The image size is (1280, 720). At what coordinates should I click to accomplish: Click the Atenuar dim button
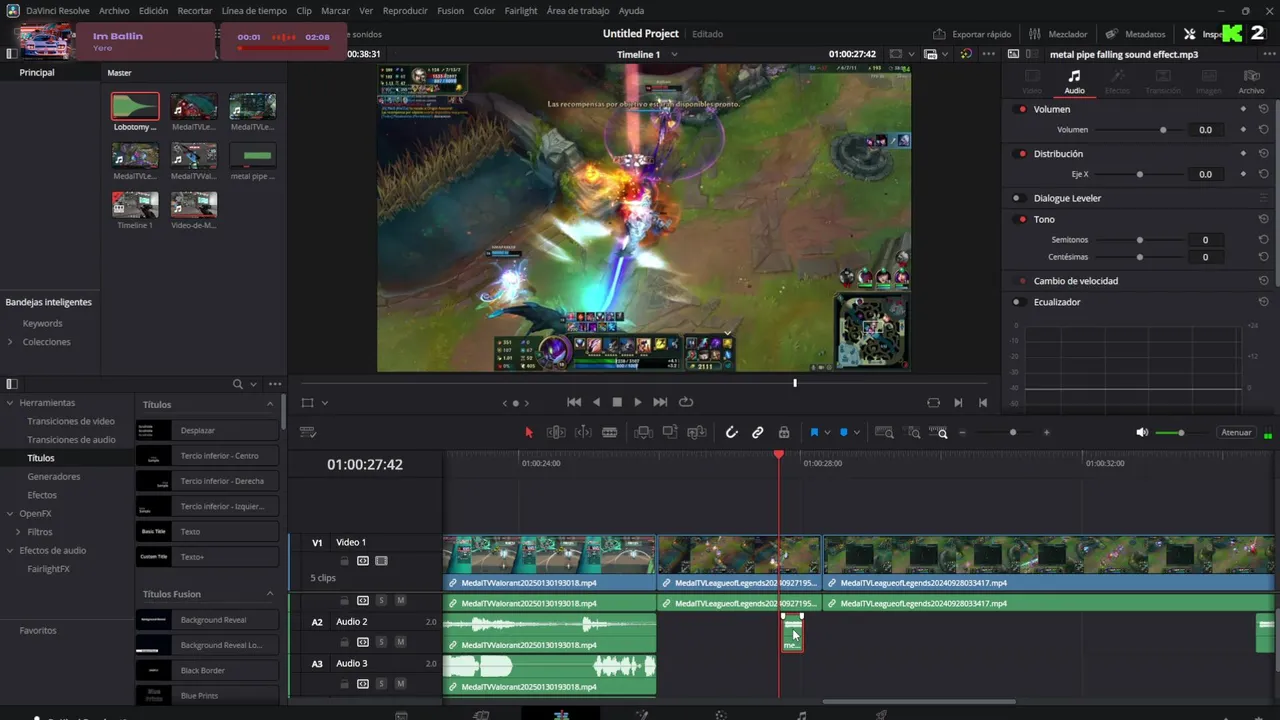tap(1236, 433)
